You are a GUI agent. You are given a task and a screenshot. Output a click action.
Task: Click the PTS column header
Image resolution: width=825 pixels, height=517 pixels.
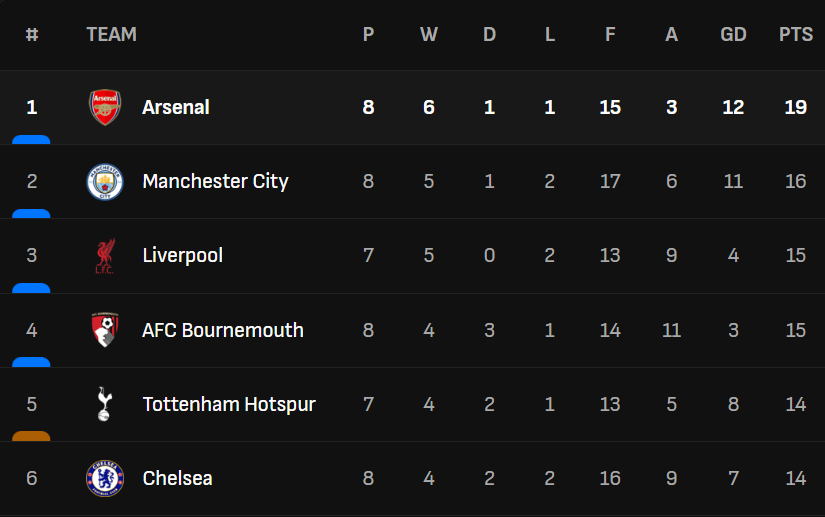(x=796, y=34)
